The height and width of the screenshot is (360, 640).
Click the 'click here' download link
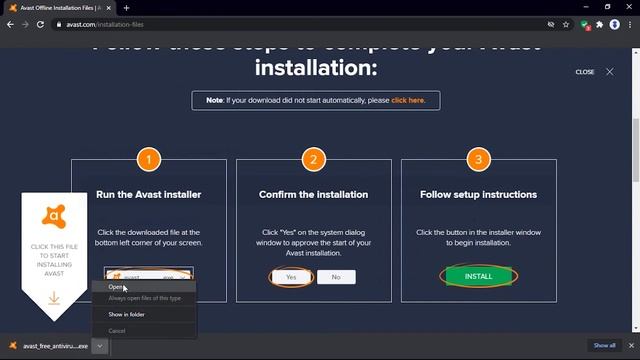point(408,100)
